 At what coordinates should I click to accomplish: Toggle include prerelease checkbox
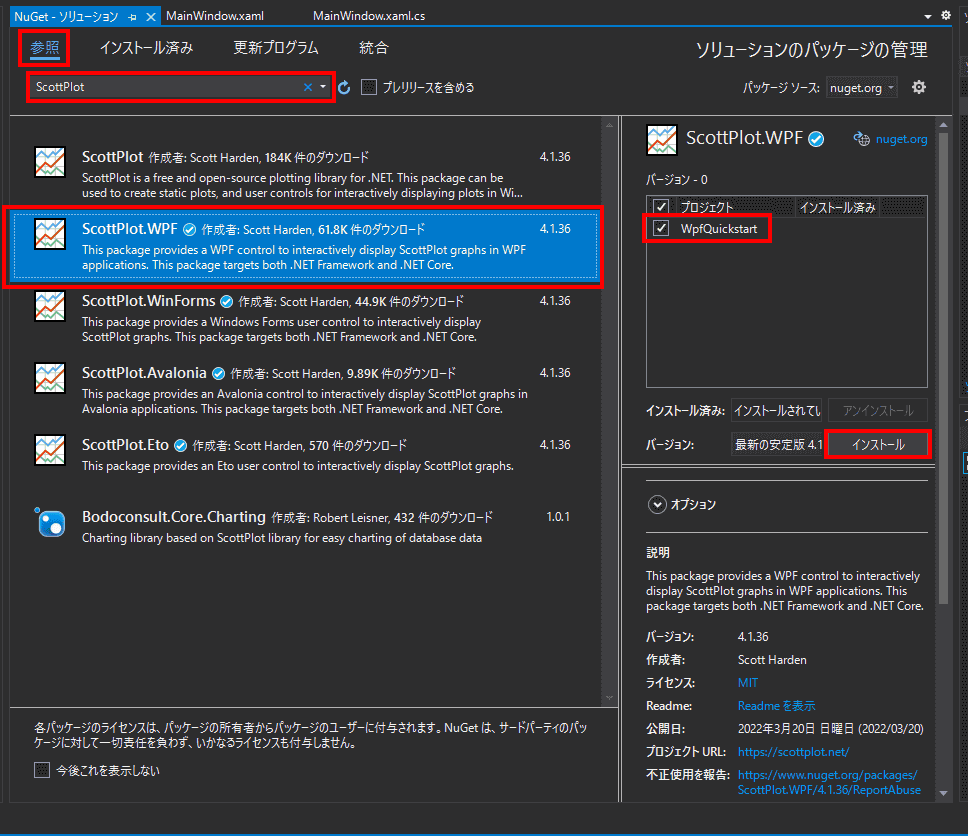369,88
